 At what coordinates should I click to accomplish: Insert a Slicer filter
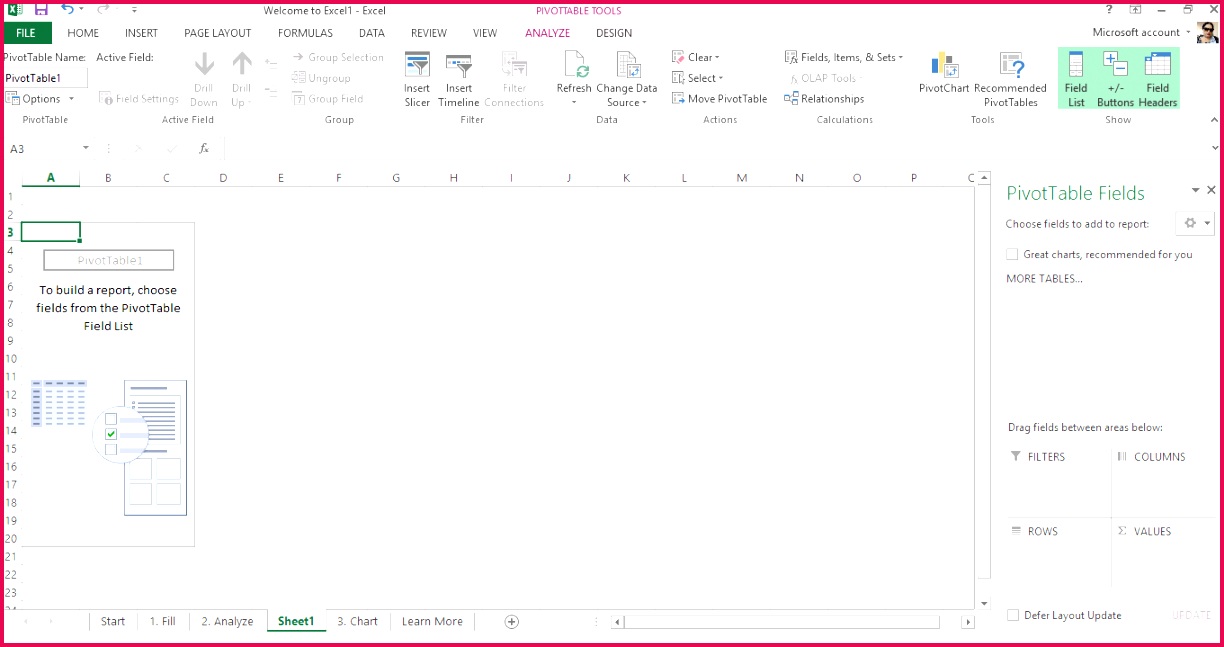[417, 80]
